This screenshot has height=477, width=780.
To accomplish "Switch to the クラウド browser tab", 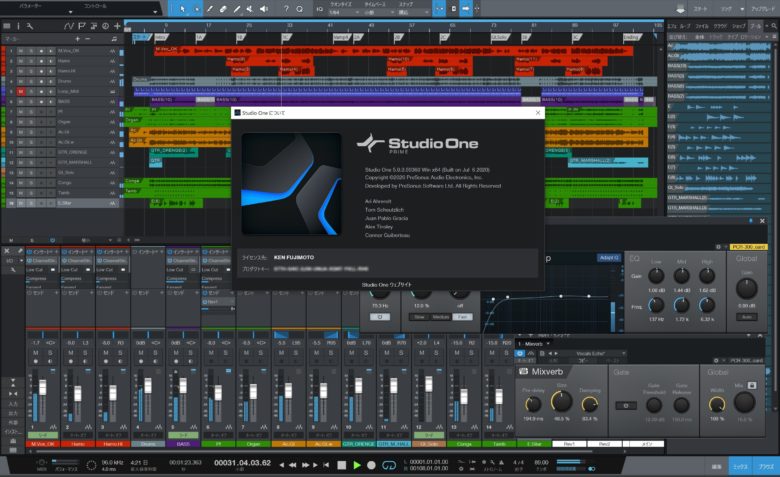I will tap(720, 26).
